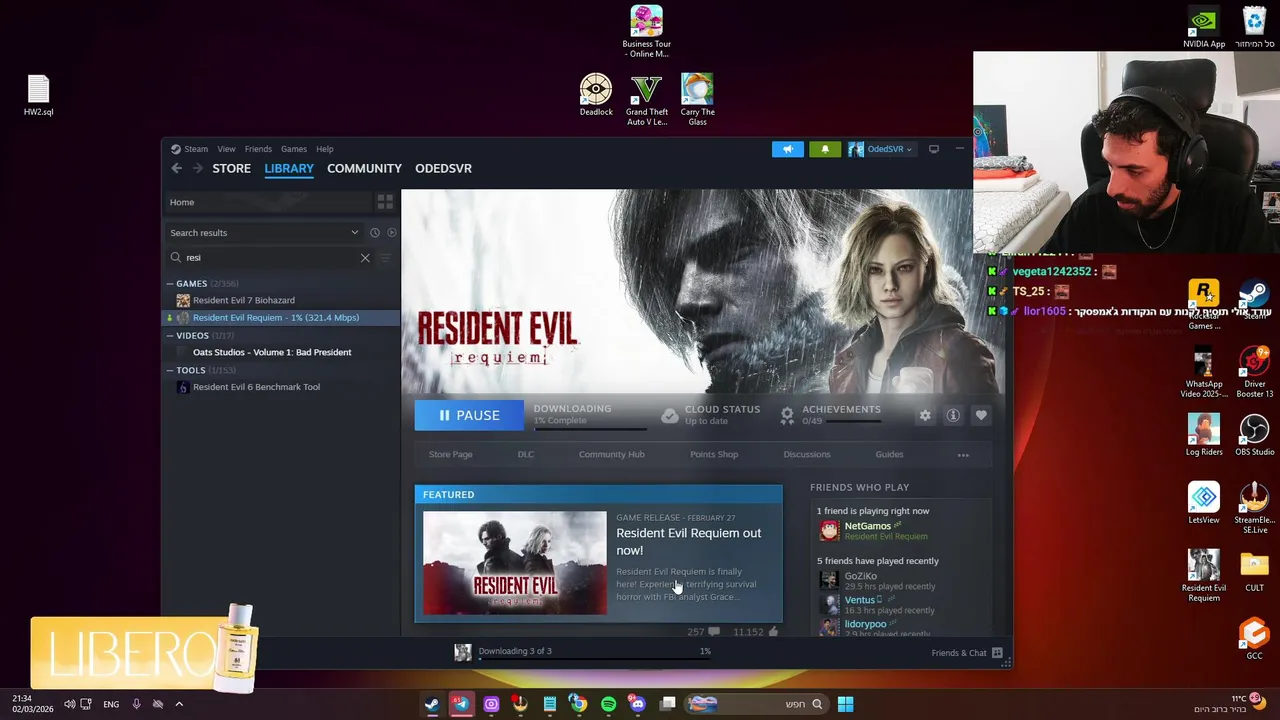Open the Steam announcements megaphone button
The image size is (1280, 720).
[x=787, y=149]
